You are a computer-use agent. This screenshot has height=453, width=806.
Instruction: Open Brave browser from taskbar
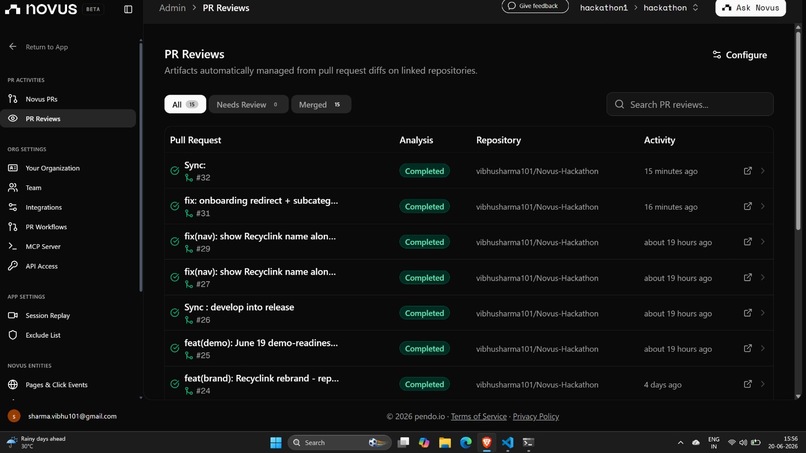(x=487, y=442)
